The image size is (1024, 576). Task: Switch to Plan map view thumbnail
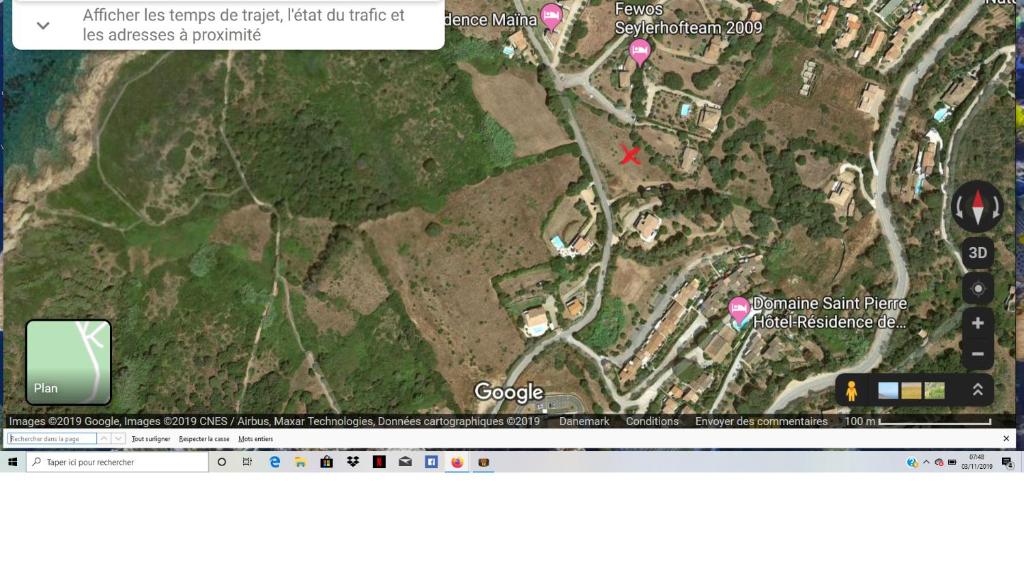pos(68,361)
